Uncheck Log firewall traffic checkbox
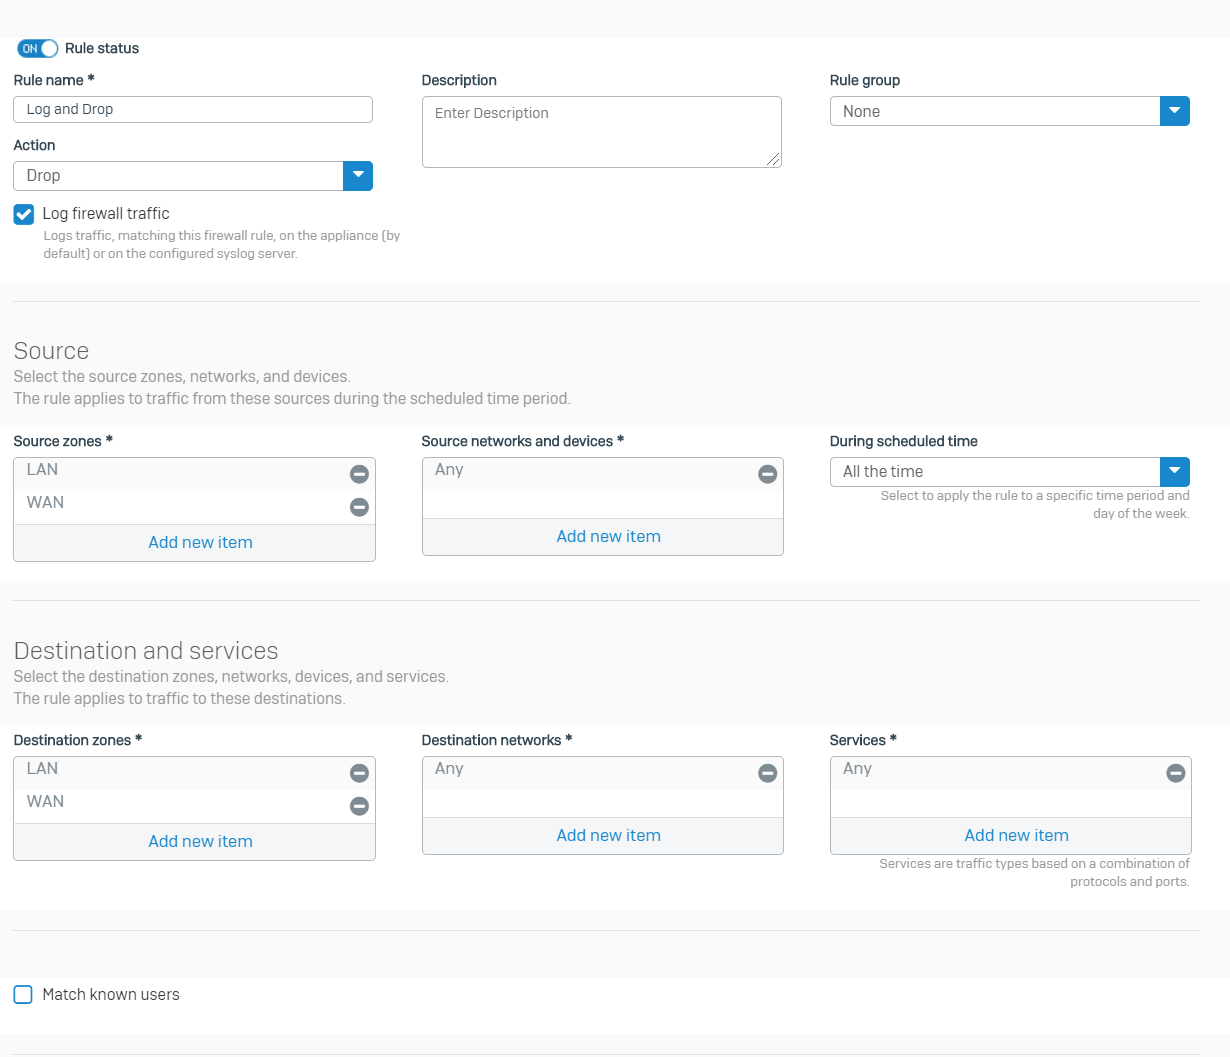This screenshot has height=1057, width=1230. click(24, 214)
